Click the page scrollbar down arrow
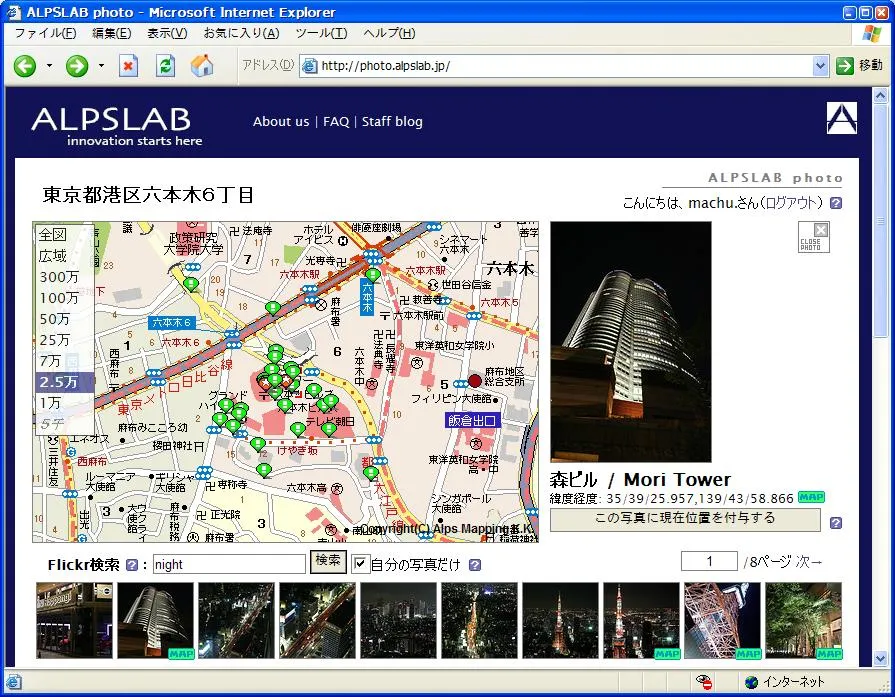The width and height of the screenshot is (895, 697). [x=881, y=658]
